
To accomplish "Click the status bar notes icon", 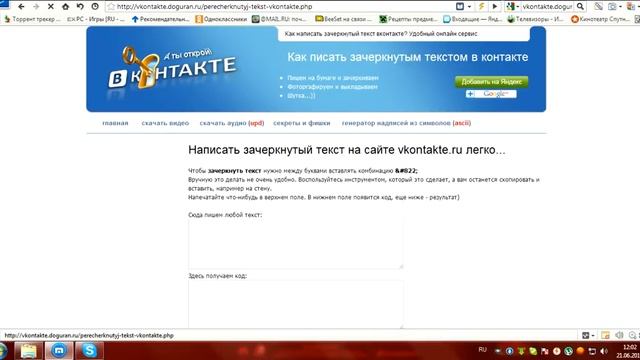I will tap(605, 335).
